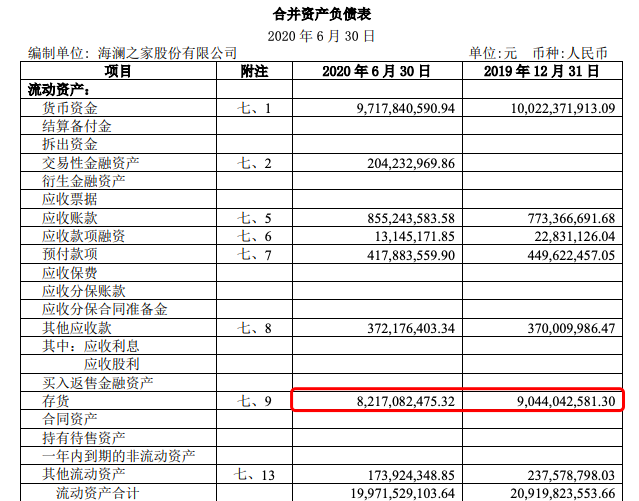Click the 持有待售资产 row label

coord(84,438)
